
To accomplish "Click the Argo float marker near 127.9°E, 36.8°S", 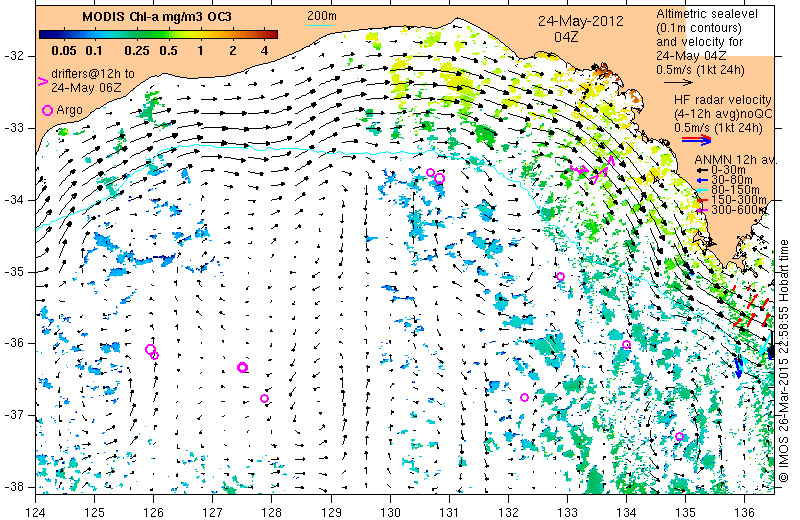I will pyautogui.click(x=264, y=399).
